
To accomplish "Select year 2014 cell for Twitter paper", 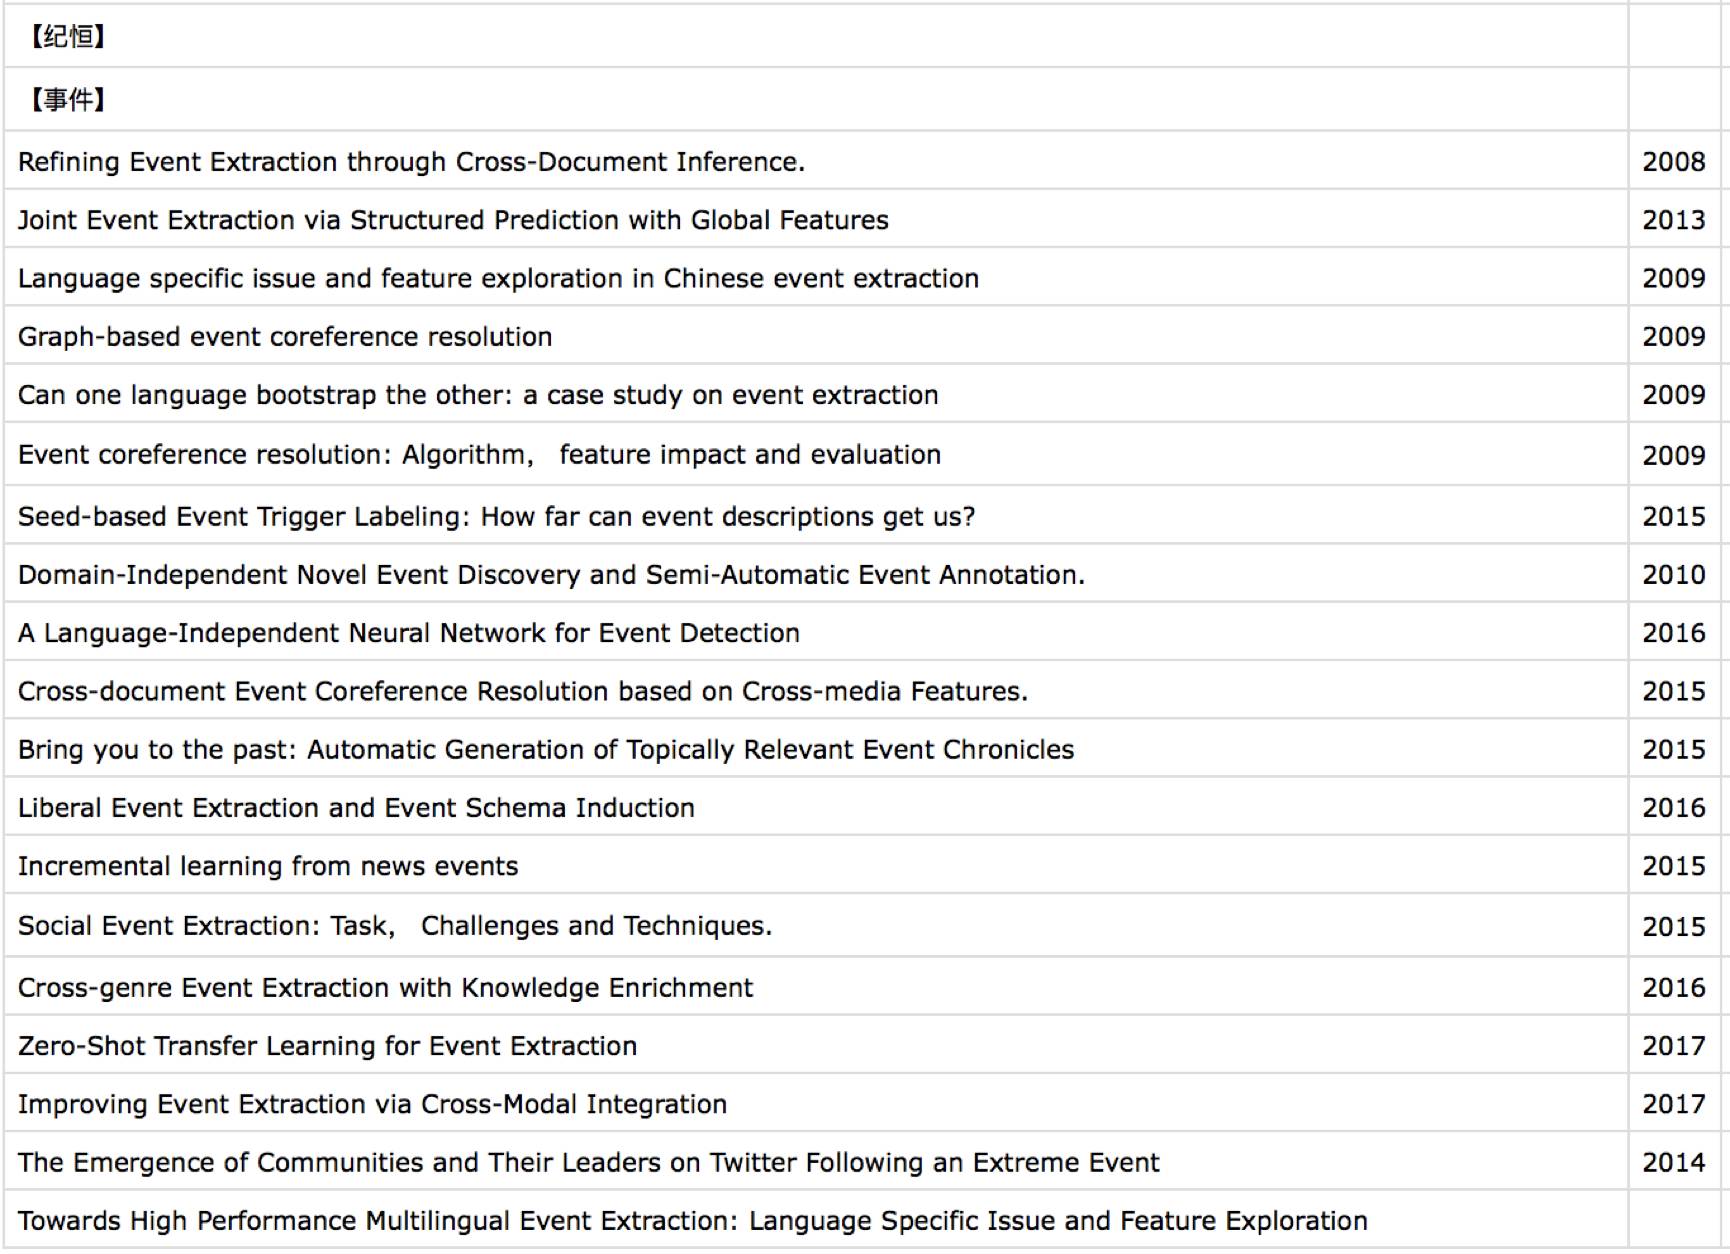I will coord(1674,1162).
